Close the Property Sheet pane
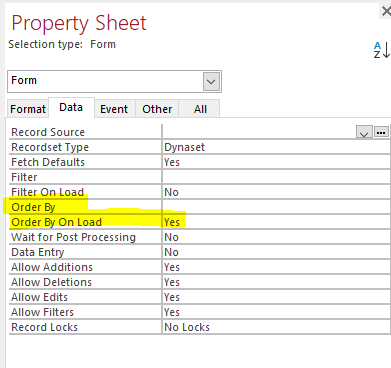The width and height of the screenshot is (391, 368). 386,11
